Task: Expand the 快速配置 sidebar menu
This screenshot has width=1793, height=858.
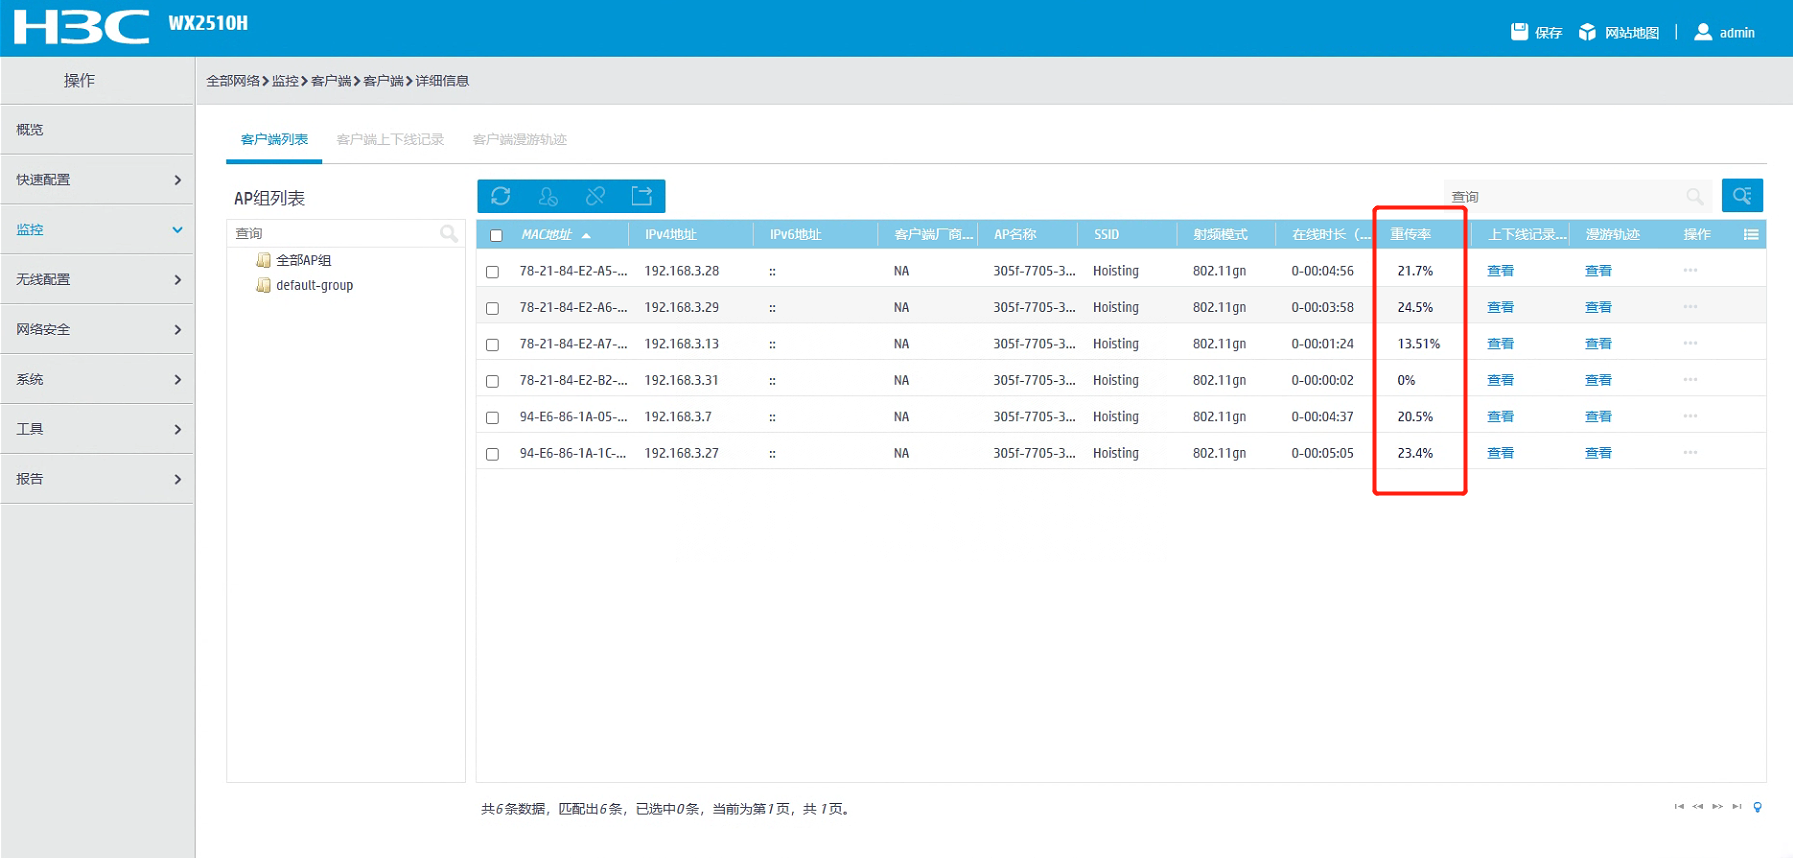Action: pyautogui.click(x=97, y=180)
